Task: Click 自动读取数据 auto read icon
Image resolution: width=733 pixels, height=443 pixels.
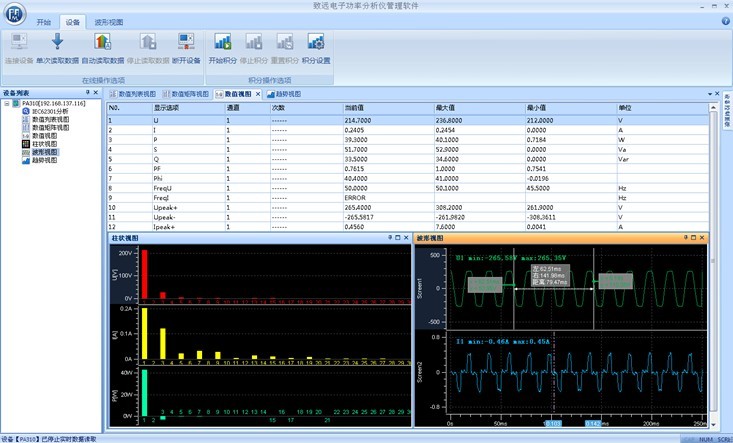Action: click(101, 41)
